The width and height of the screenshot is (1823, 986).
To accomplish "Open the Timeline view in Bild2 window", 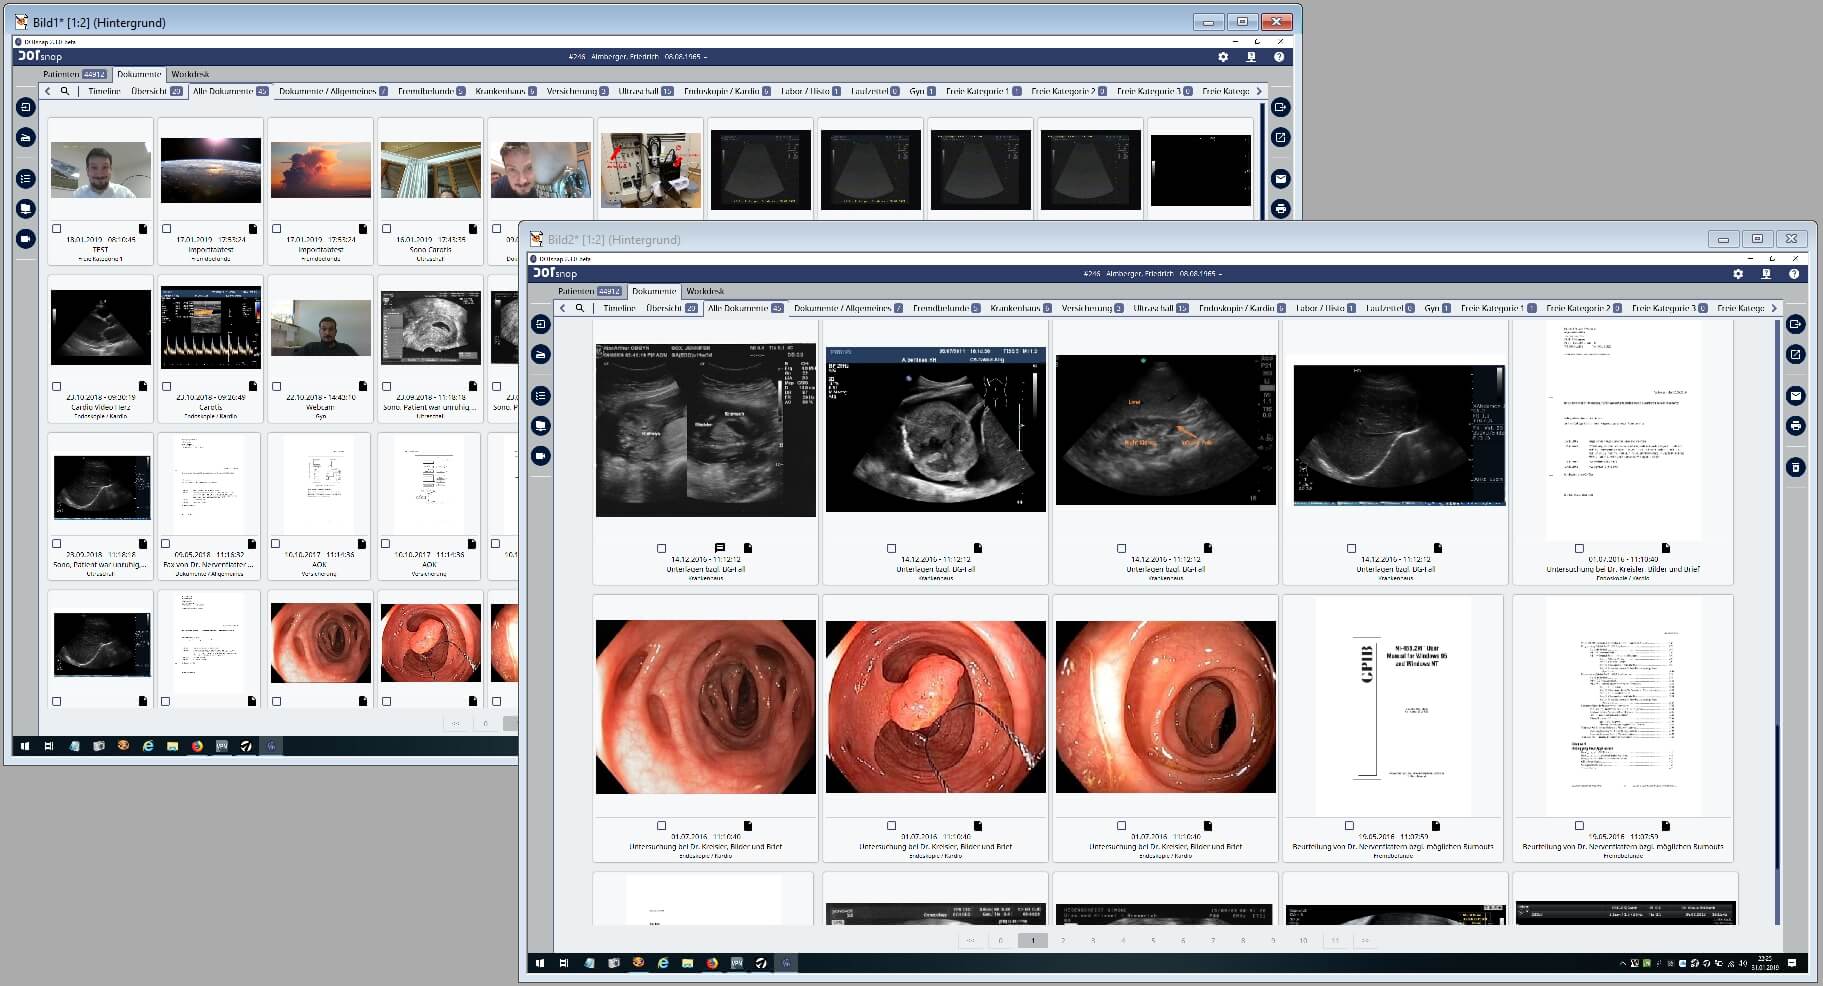I will pyautogui.click(x=619, y=308).
